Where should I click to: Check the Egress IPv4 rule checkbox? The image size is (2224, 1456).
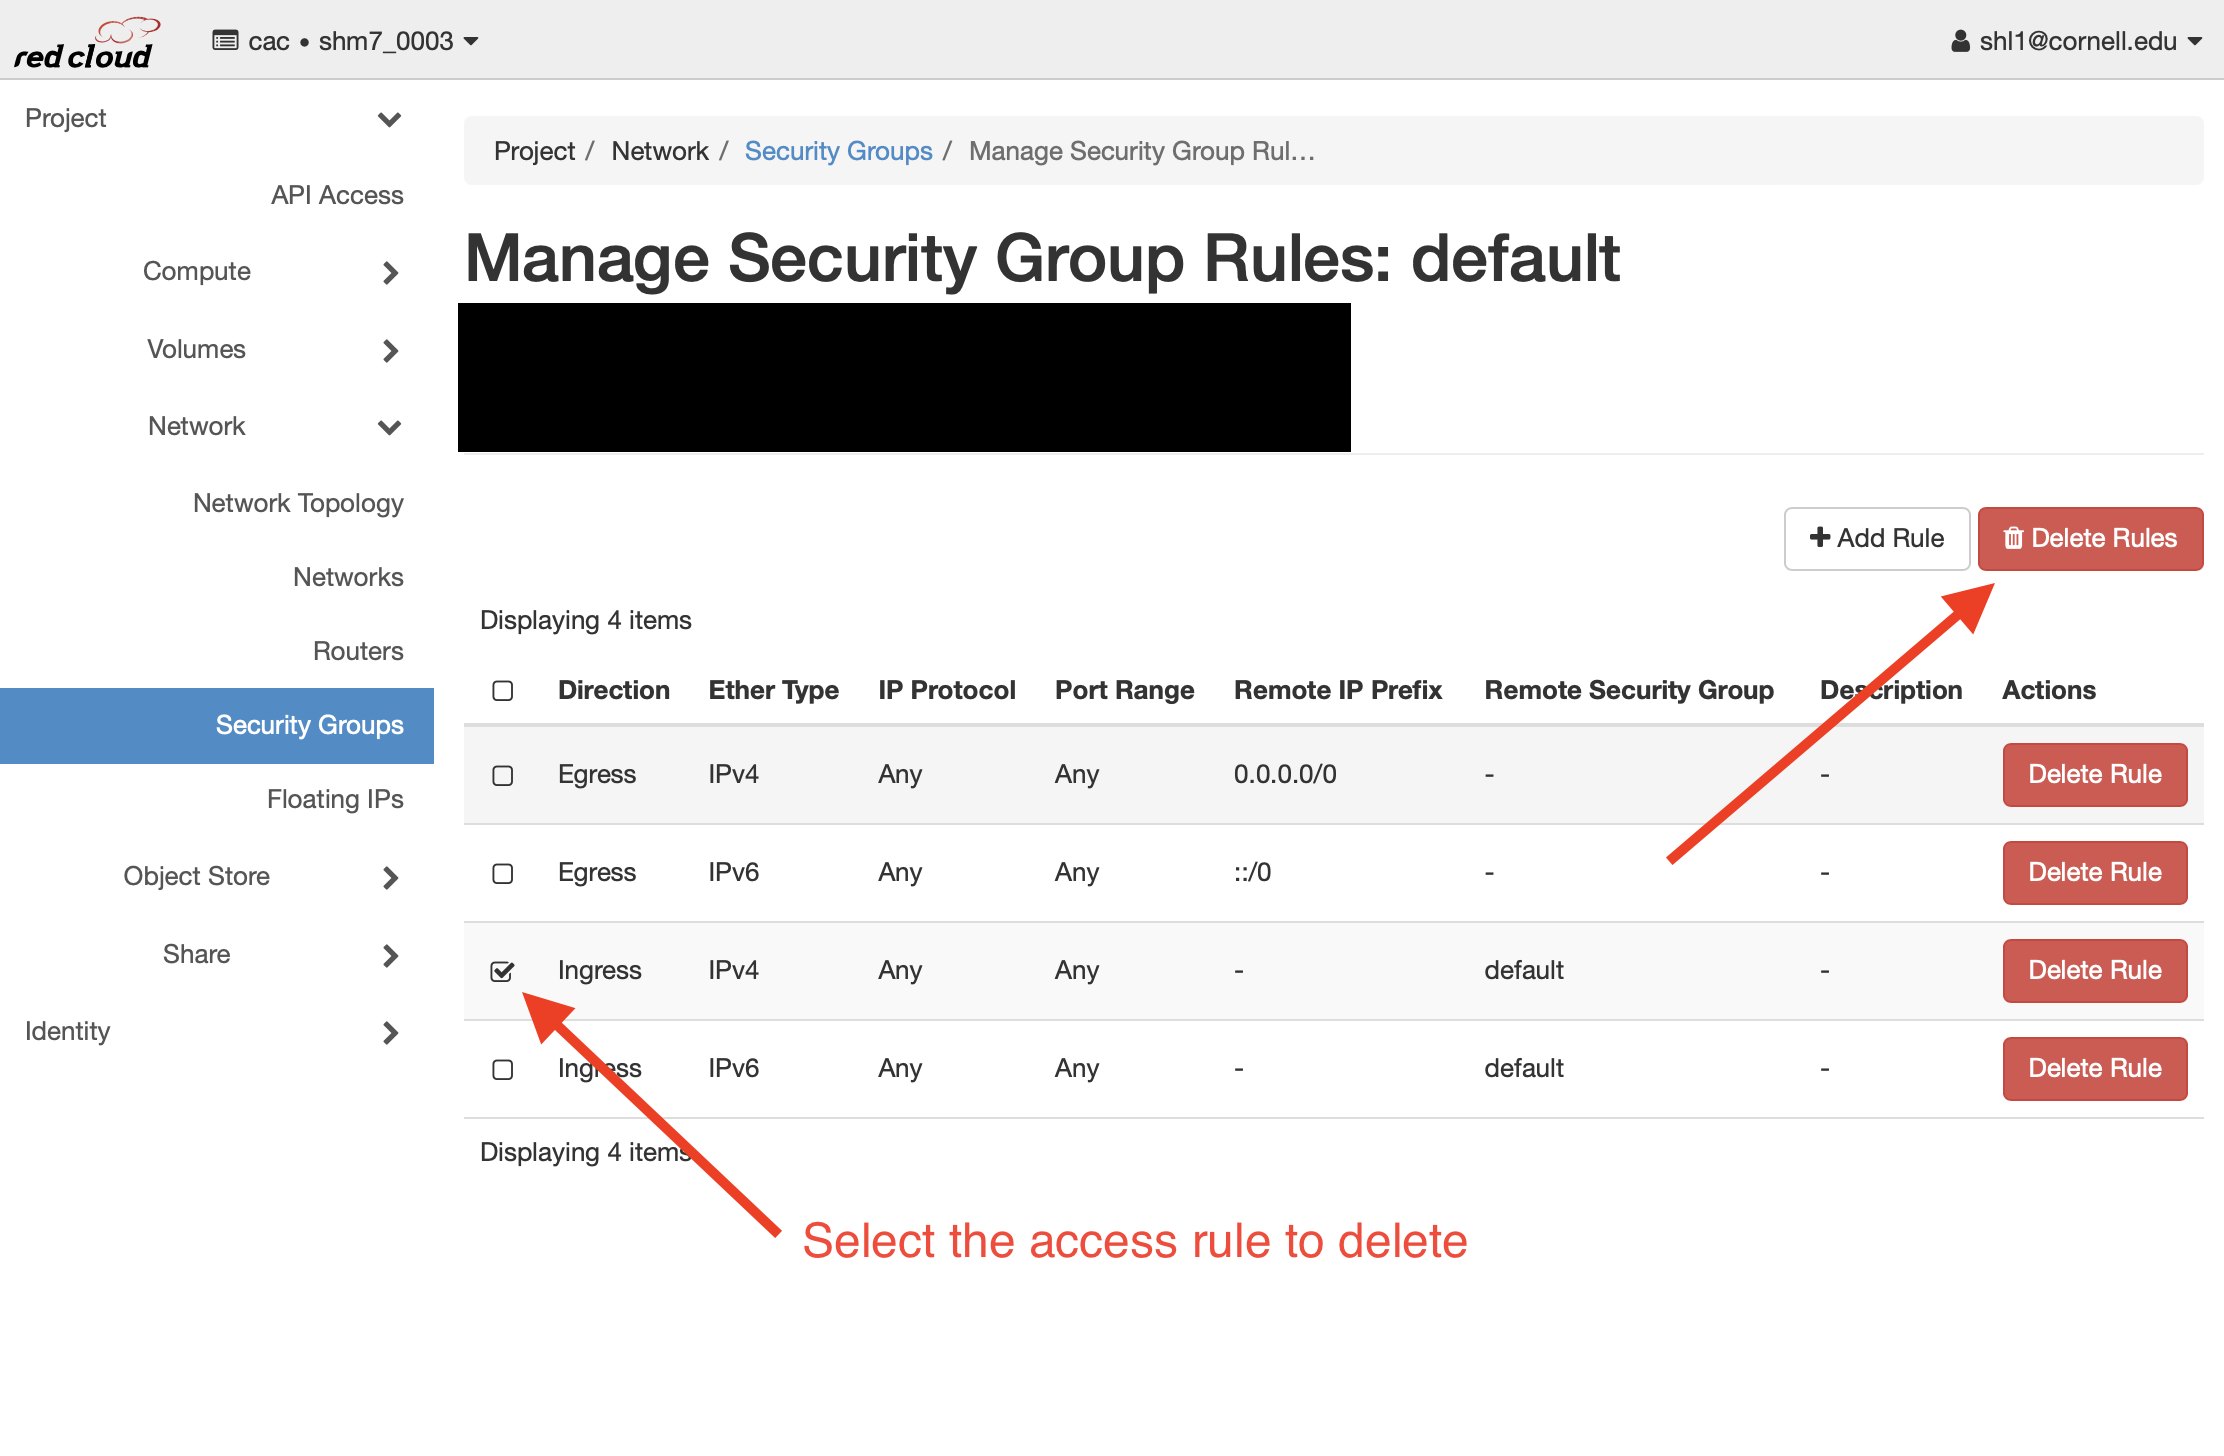point(503,775)
